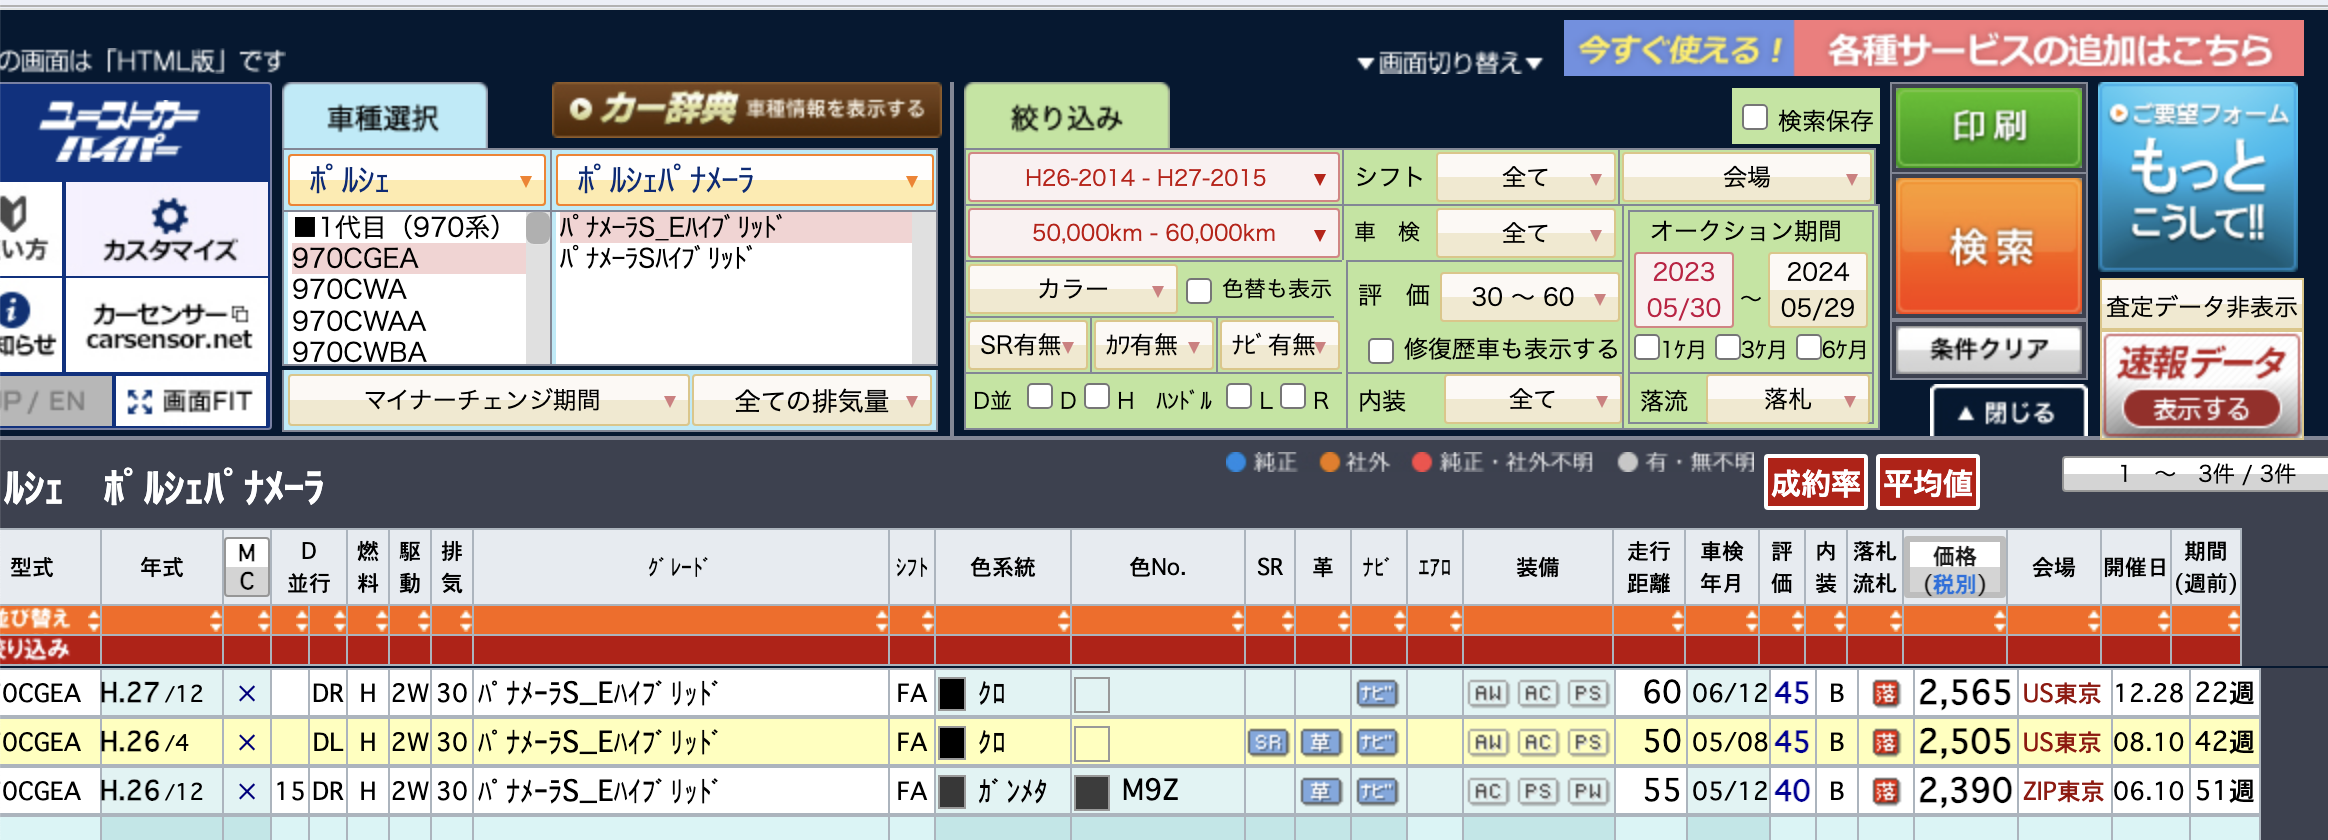The height and width of the screenshot is (840, 2328).
Task: Click the 成約率 button
Action: coord(1815,484)
